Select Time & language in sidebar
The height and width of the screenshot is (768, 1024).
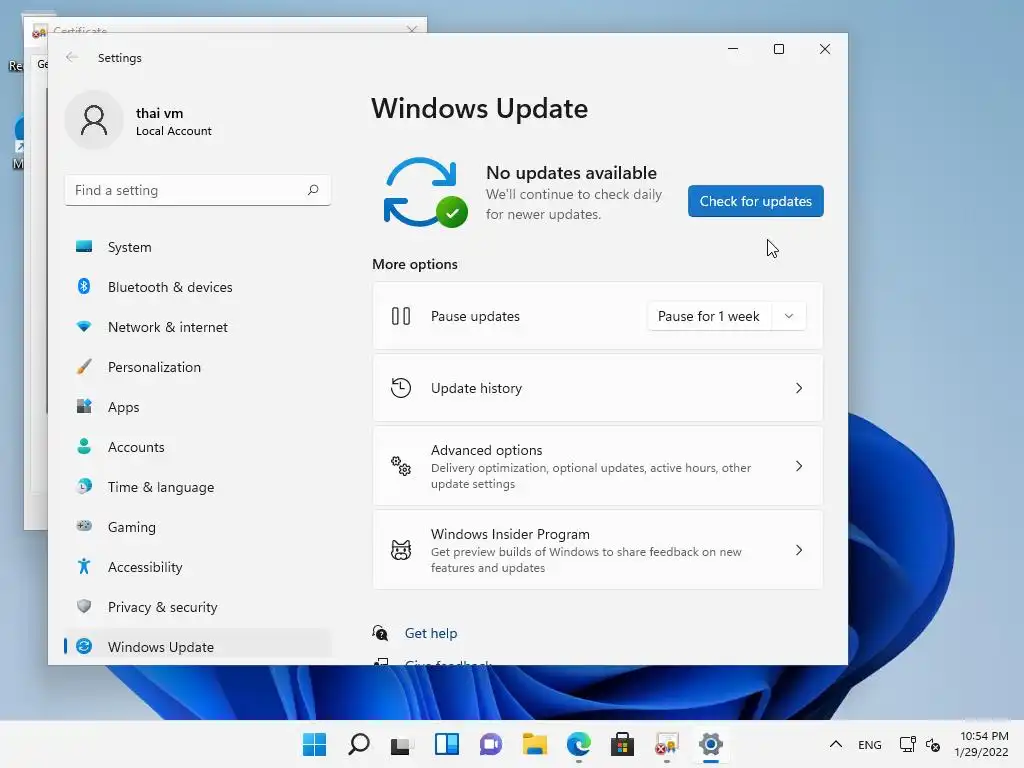[x=197, y=487]
